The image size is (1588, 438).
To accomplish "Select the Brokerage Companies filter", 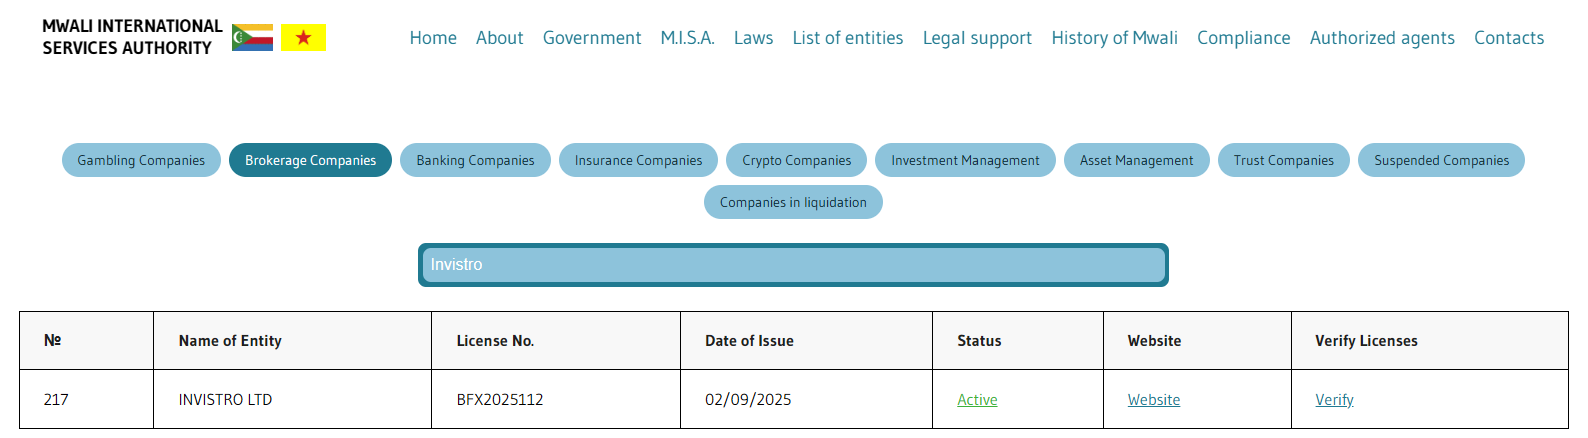I will pyautogui.click(x=310, y=160).
